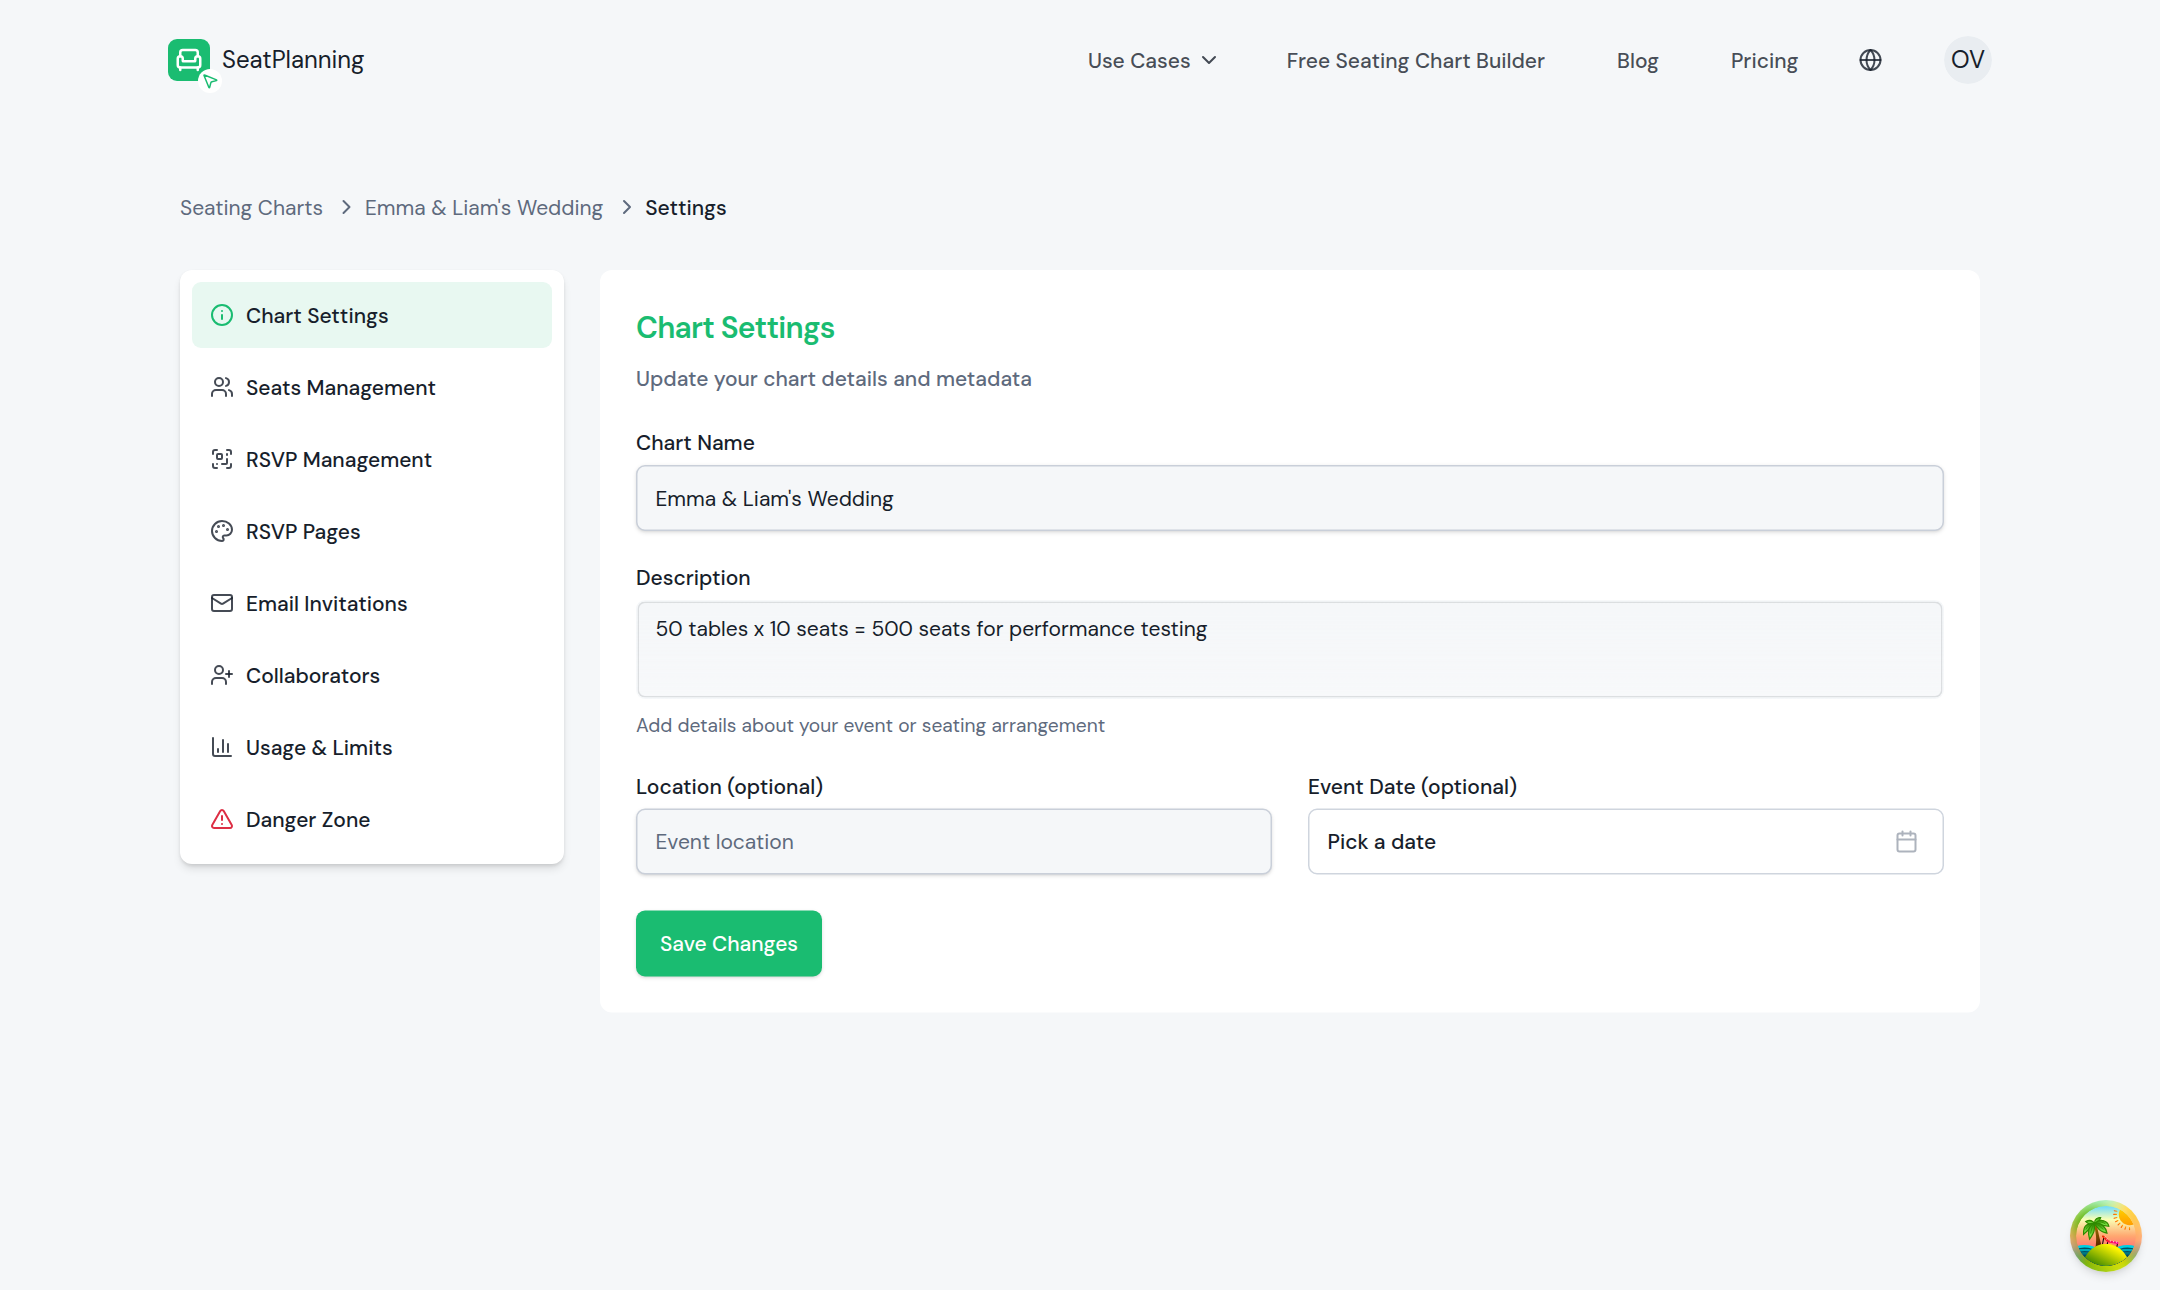Click the RSVP Pages palette icon

pyautogui.click(x=222, y=531)
